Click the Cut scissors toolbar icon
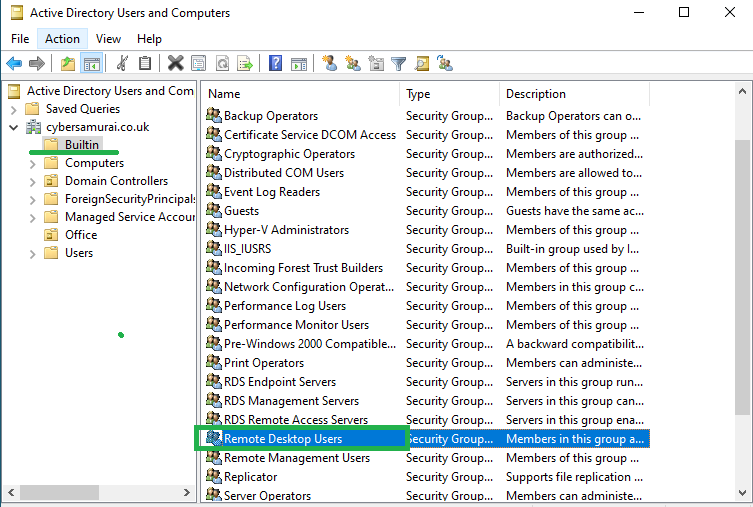Viewport: 753px width, 507px height. coord(122,64)
